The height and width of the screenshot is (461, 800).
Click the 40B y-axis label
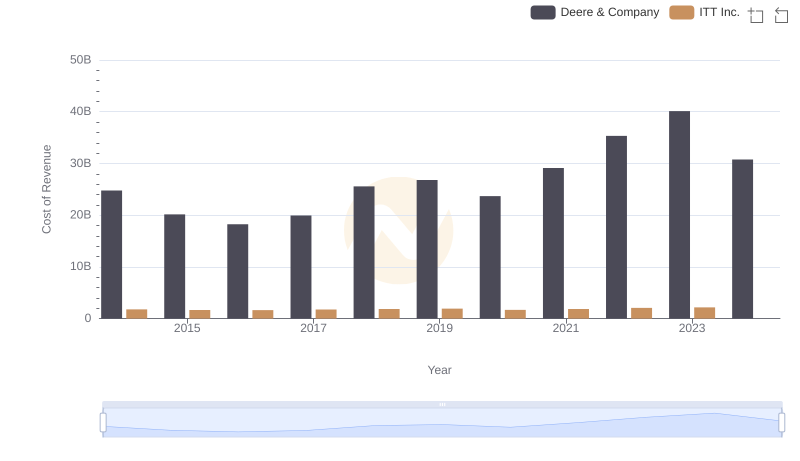click(x=81, y=111)
